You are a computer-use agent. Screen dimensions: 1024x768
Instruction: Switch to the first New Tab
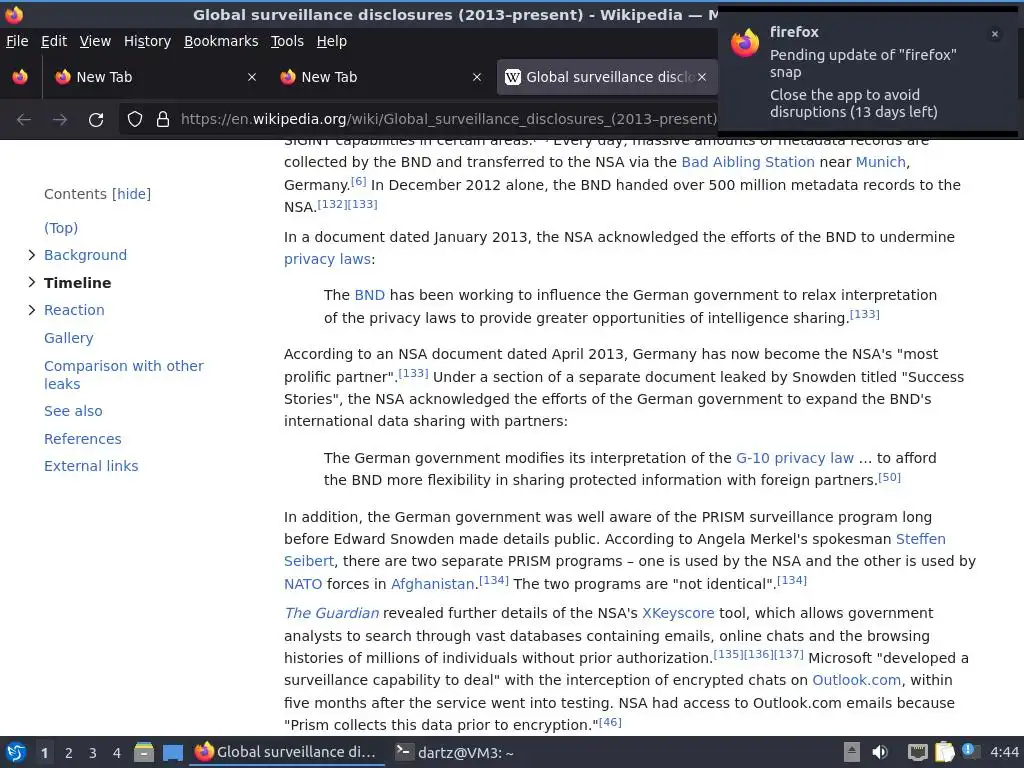155,77
